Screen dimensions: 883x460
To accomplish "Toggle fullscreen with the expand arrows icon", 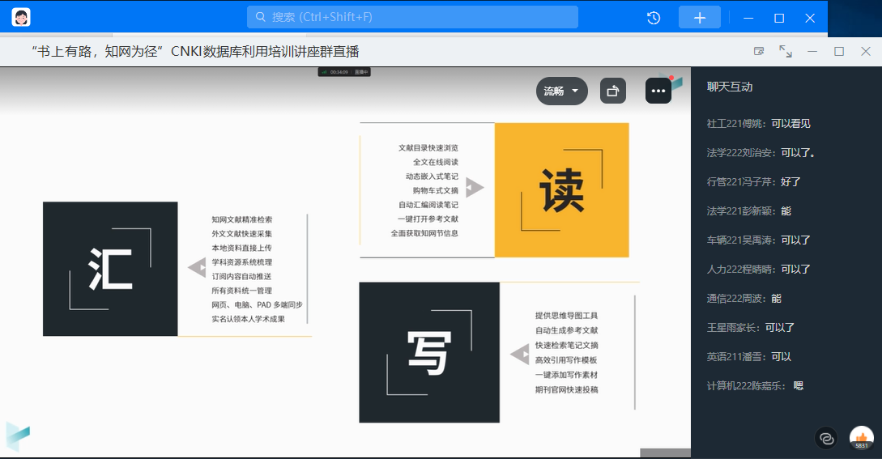I will coord(785,51).
